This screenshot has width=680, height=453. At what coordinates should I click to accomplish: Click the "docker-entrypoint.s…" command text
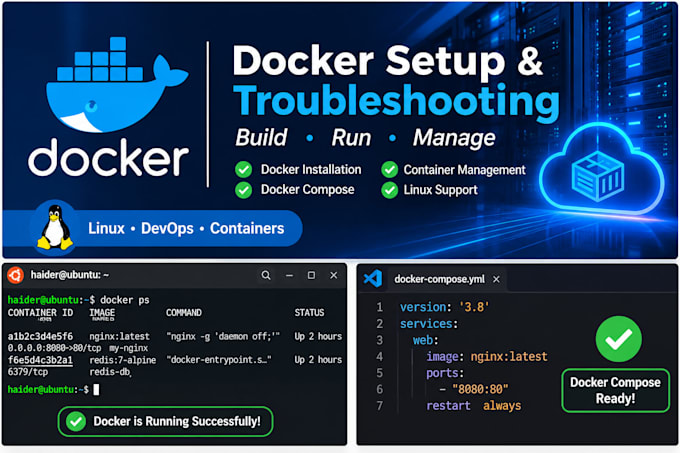(x=219, y=360)
